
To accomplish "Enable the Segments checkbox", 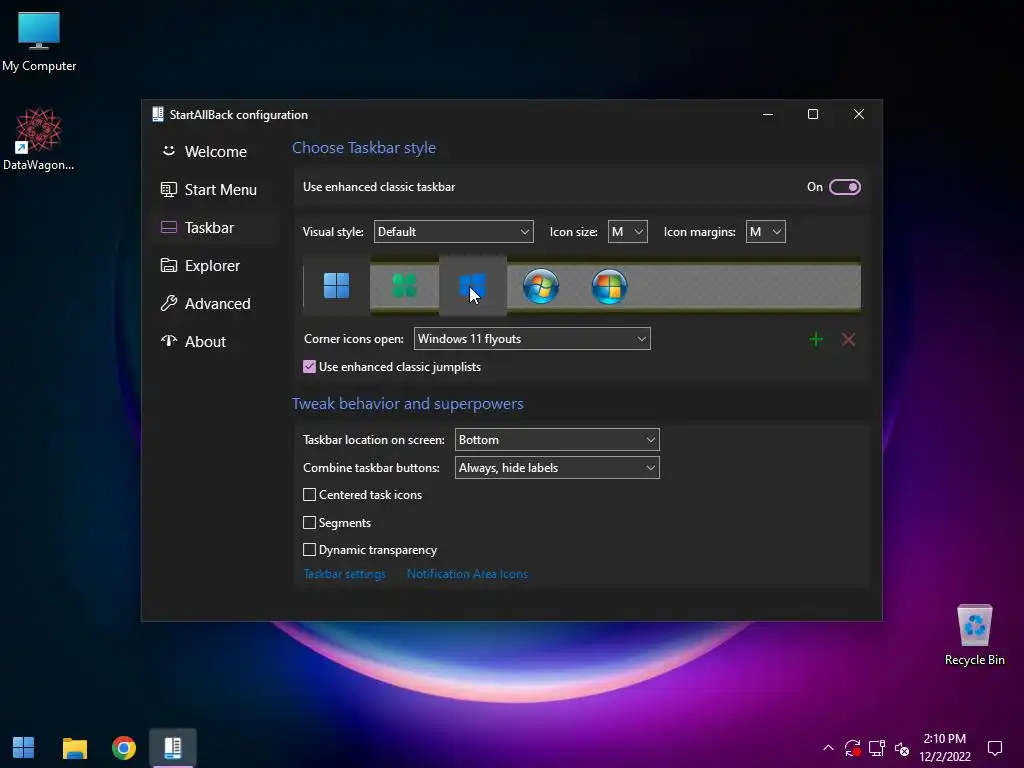I will click(310, 522).
